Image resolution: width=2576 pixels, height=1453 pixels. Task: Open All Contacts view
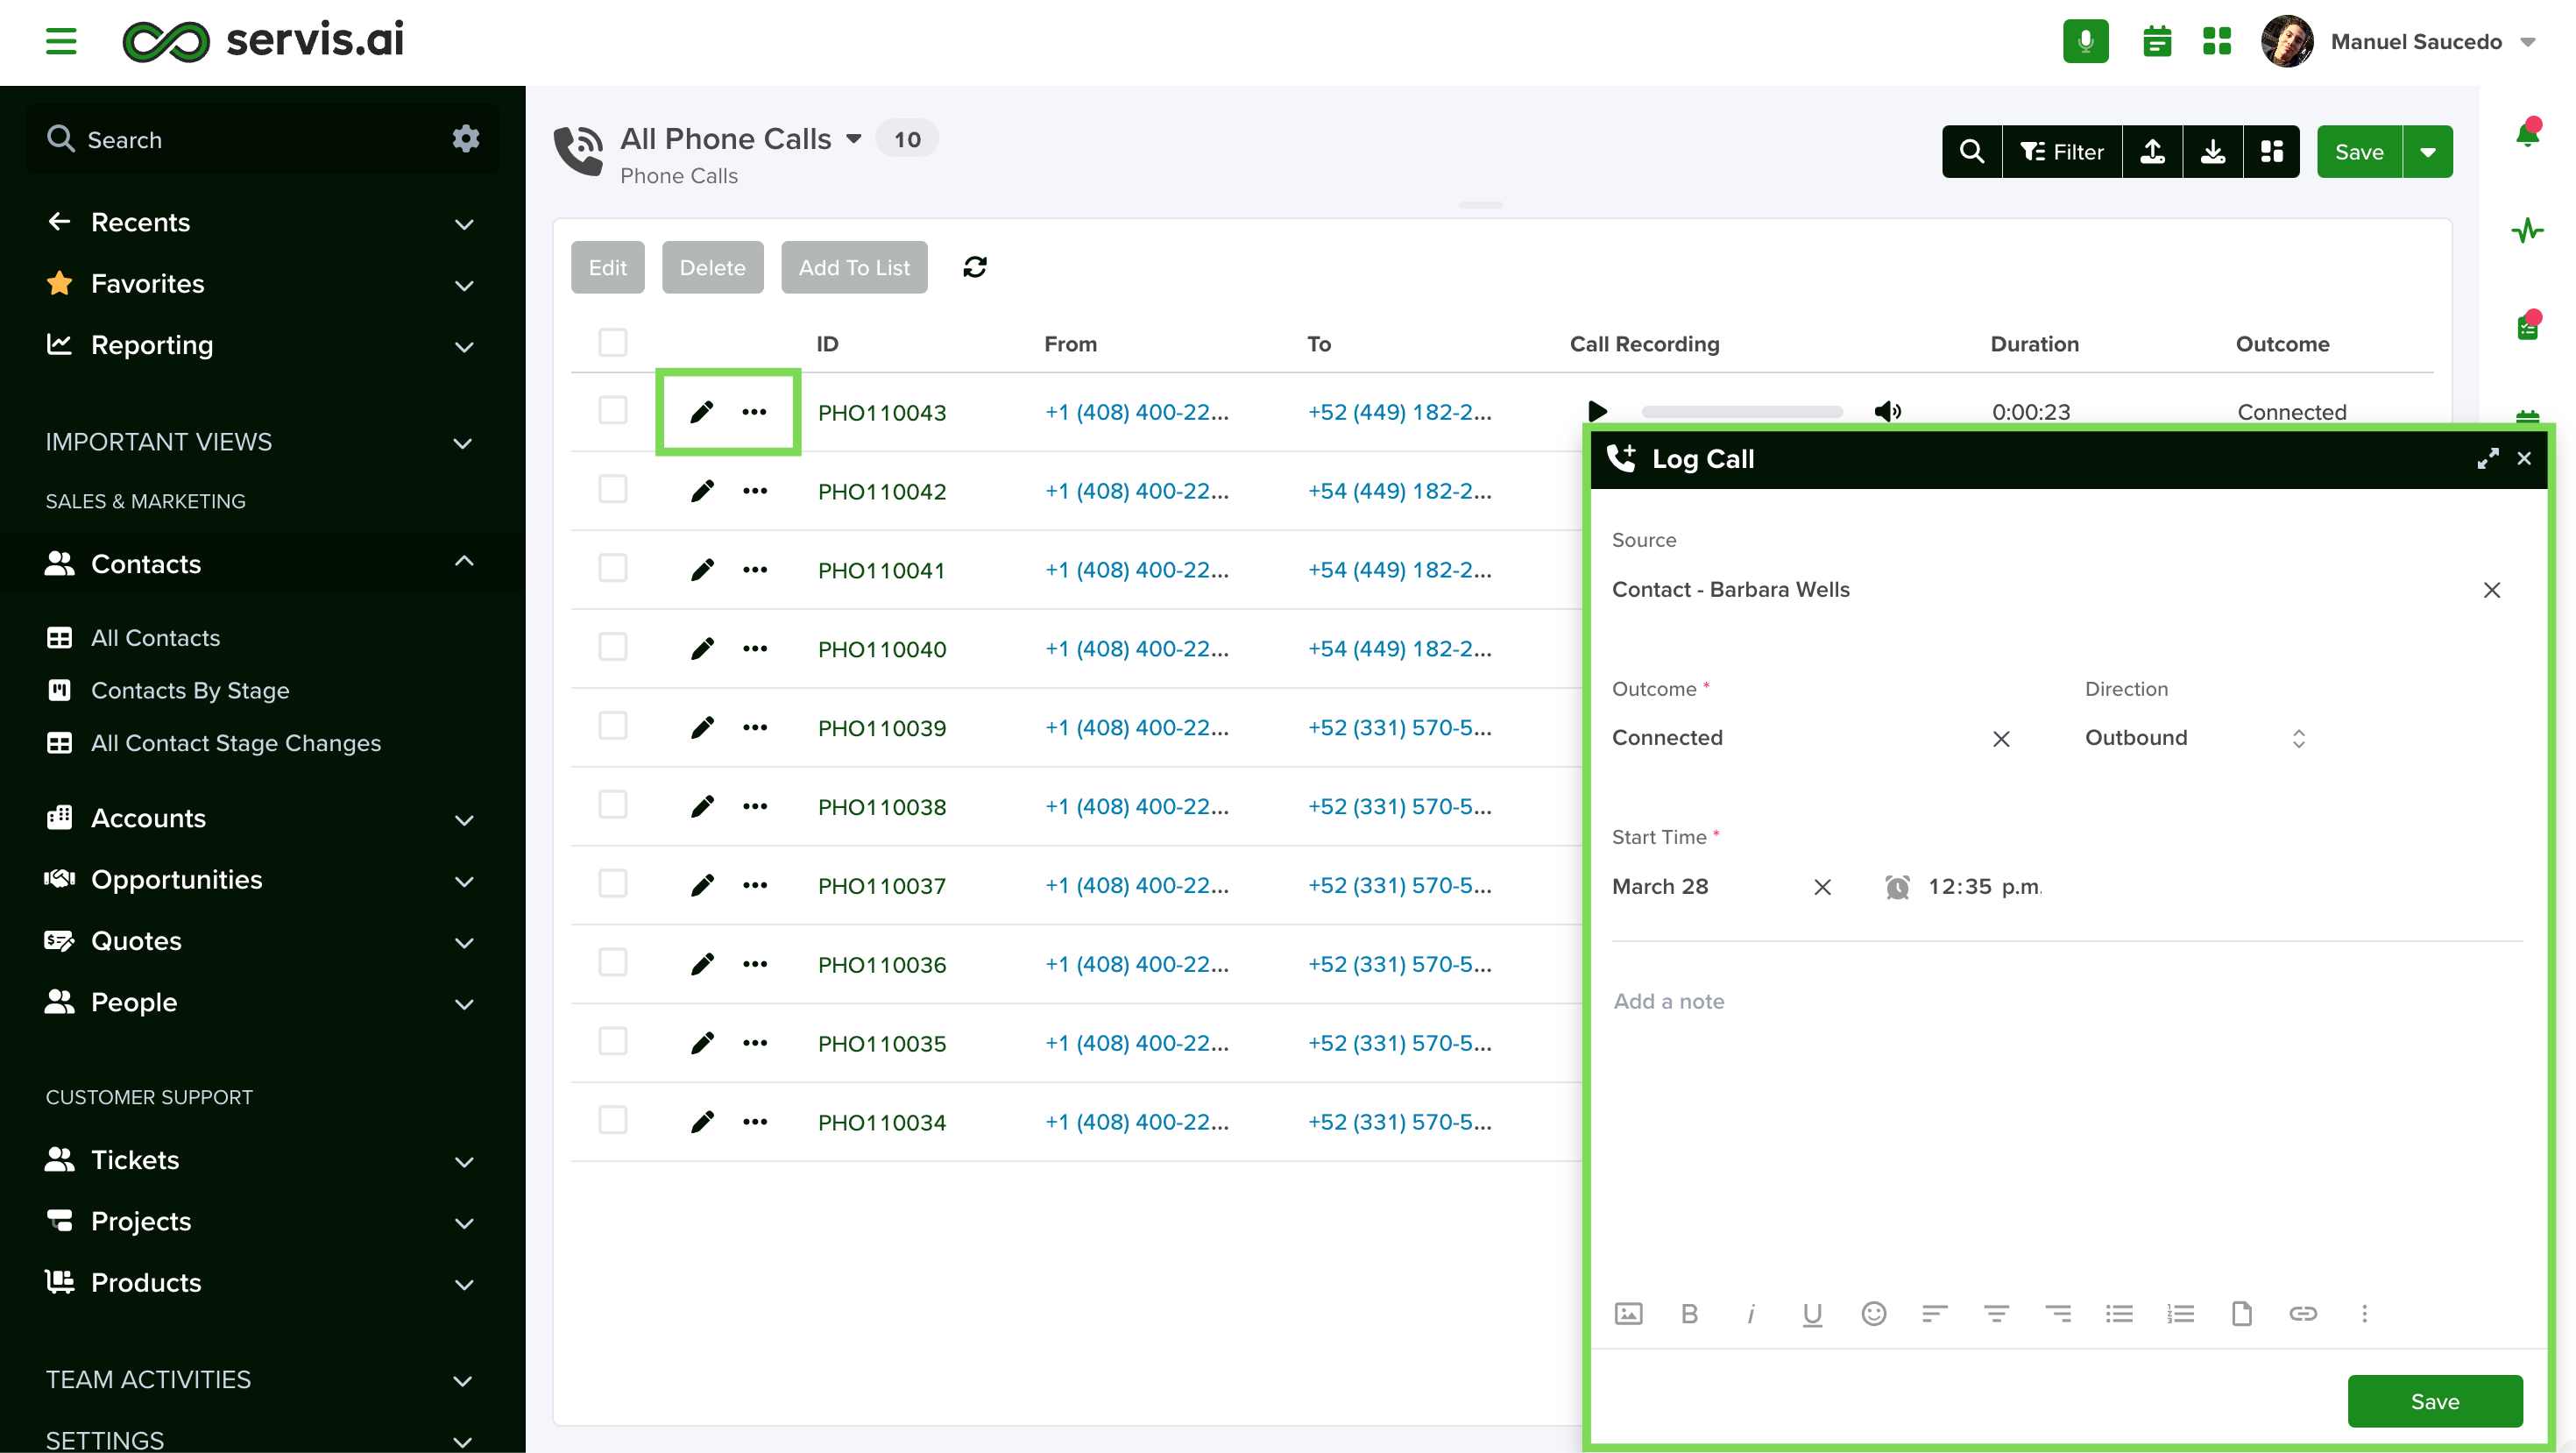pos(156,638)
